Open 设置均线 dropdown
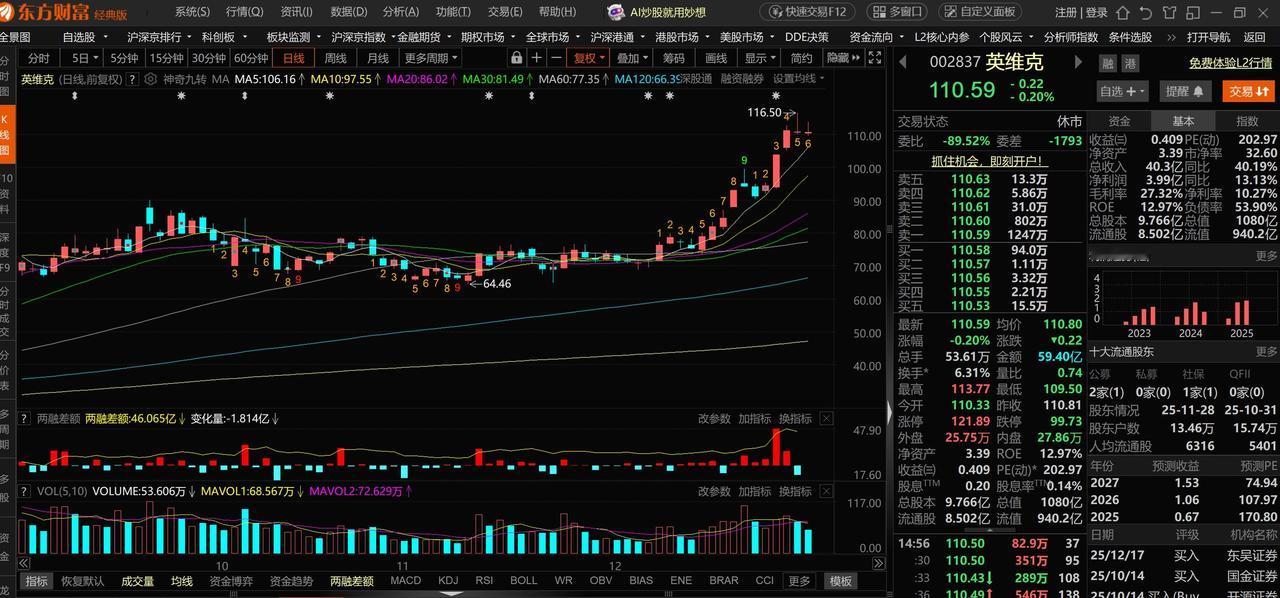Viewport: 1280px width, 598px height. [800, 79]
